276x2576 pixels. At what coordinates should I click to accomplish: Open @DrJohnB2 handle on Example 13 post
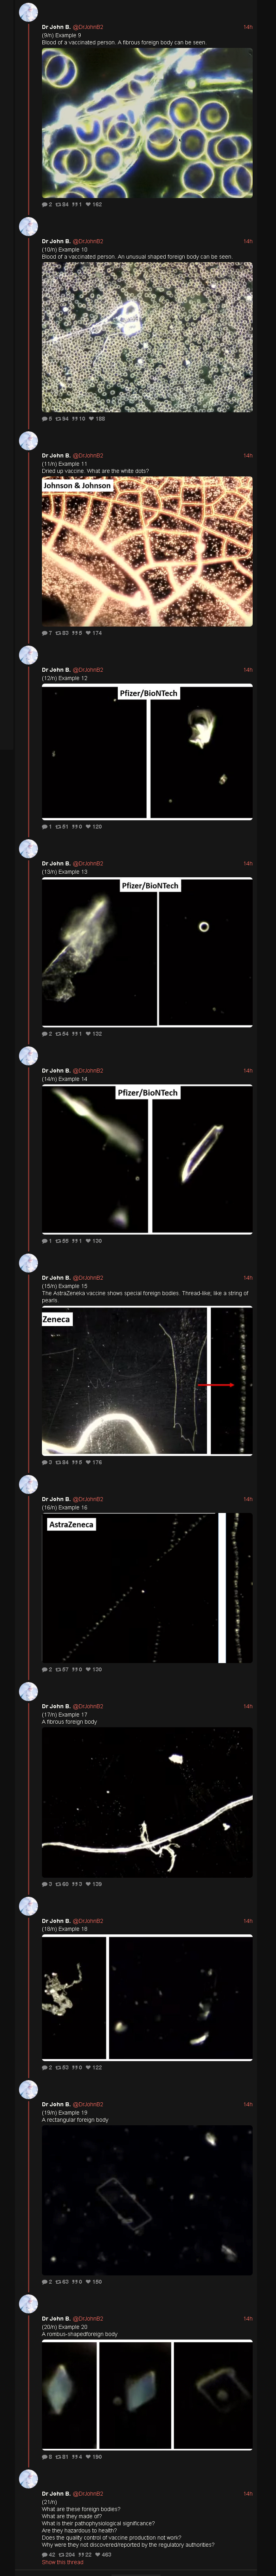(88, 864)
